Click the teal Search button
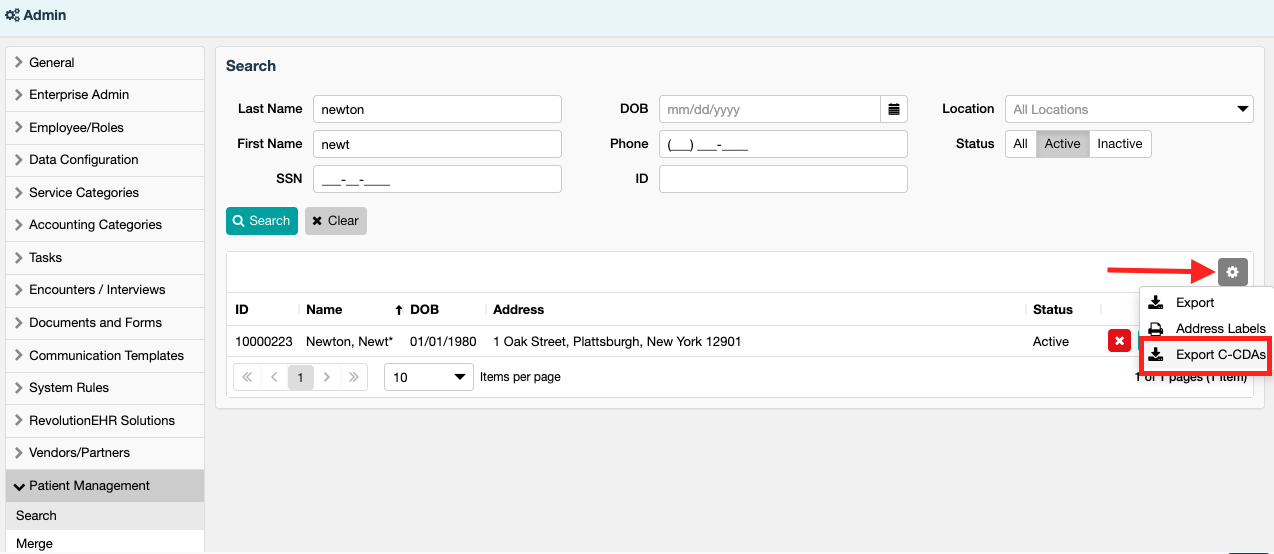This screenshot has width=1274, height=554. click(261, 221)
